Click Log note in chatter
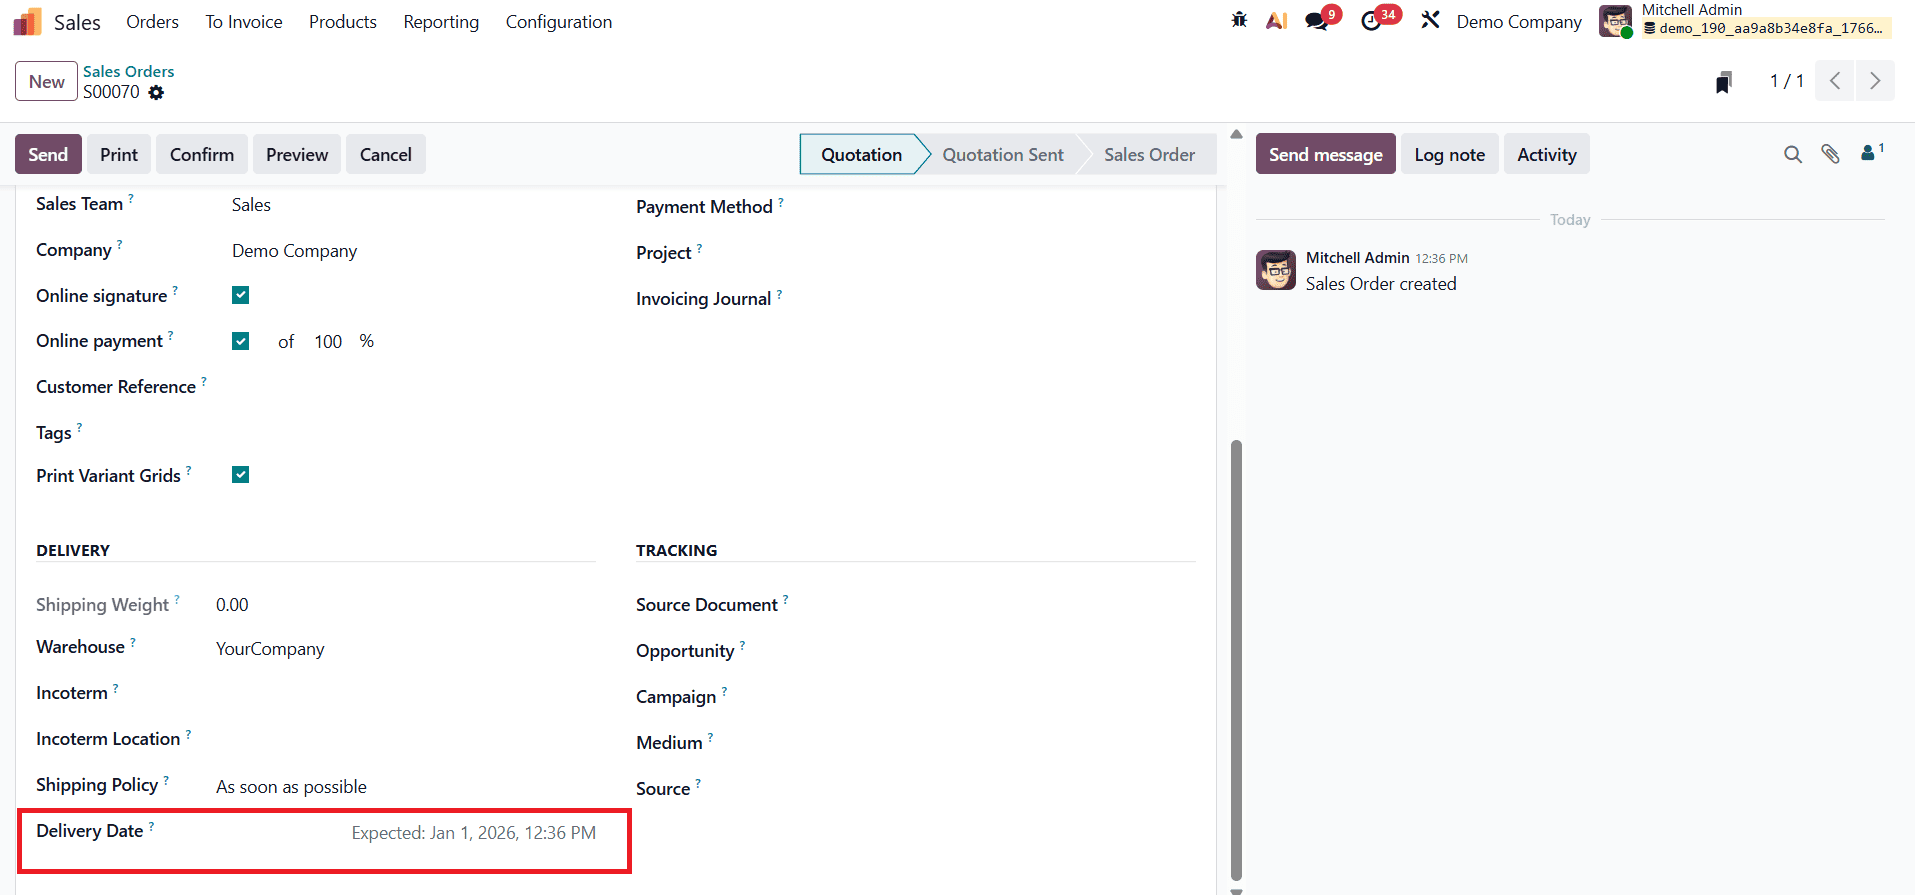The height and width of the screenshot is (895, 1915). pyautogui.click(x=1449, y=154)
